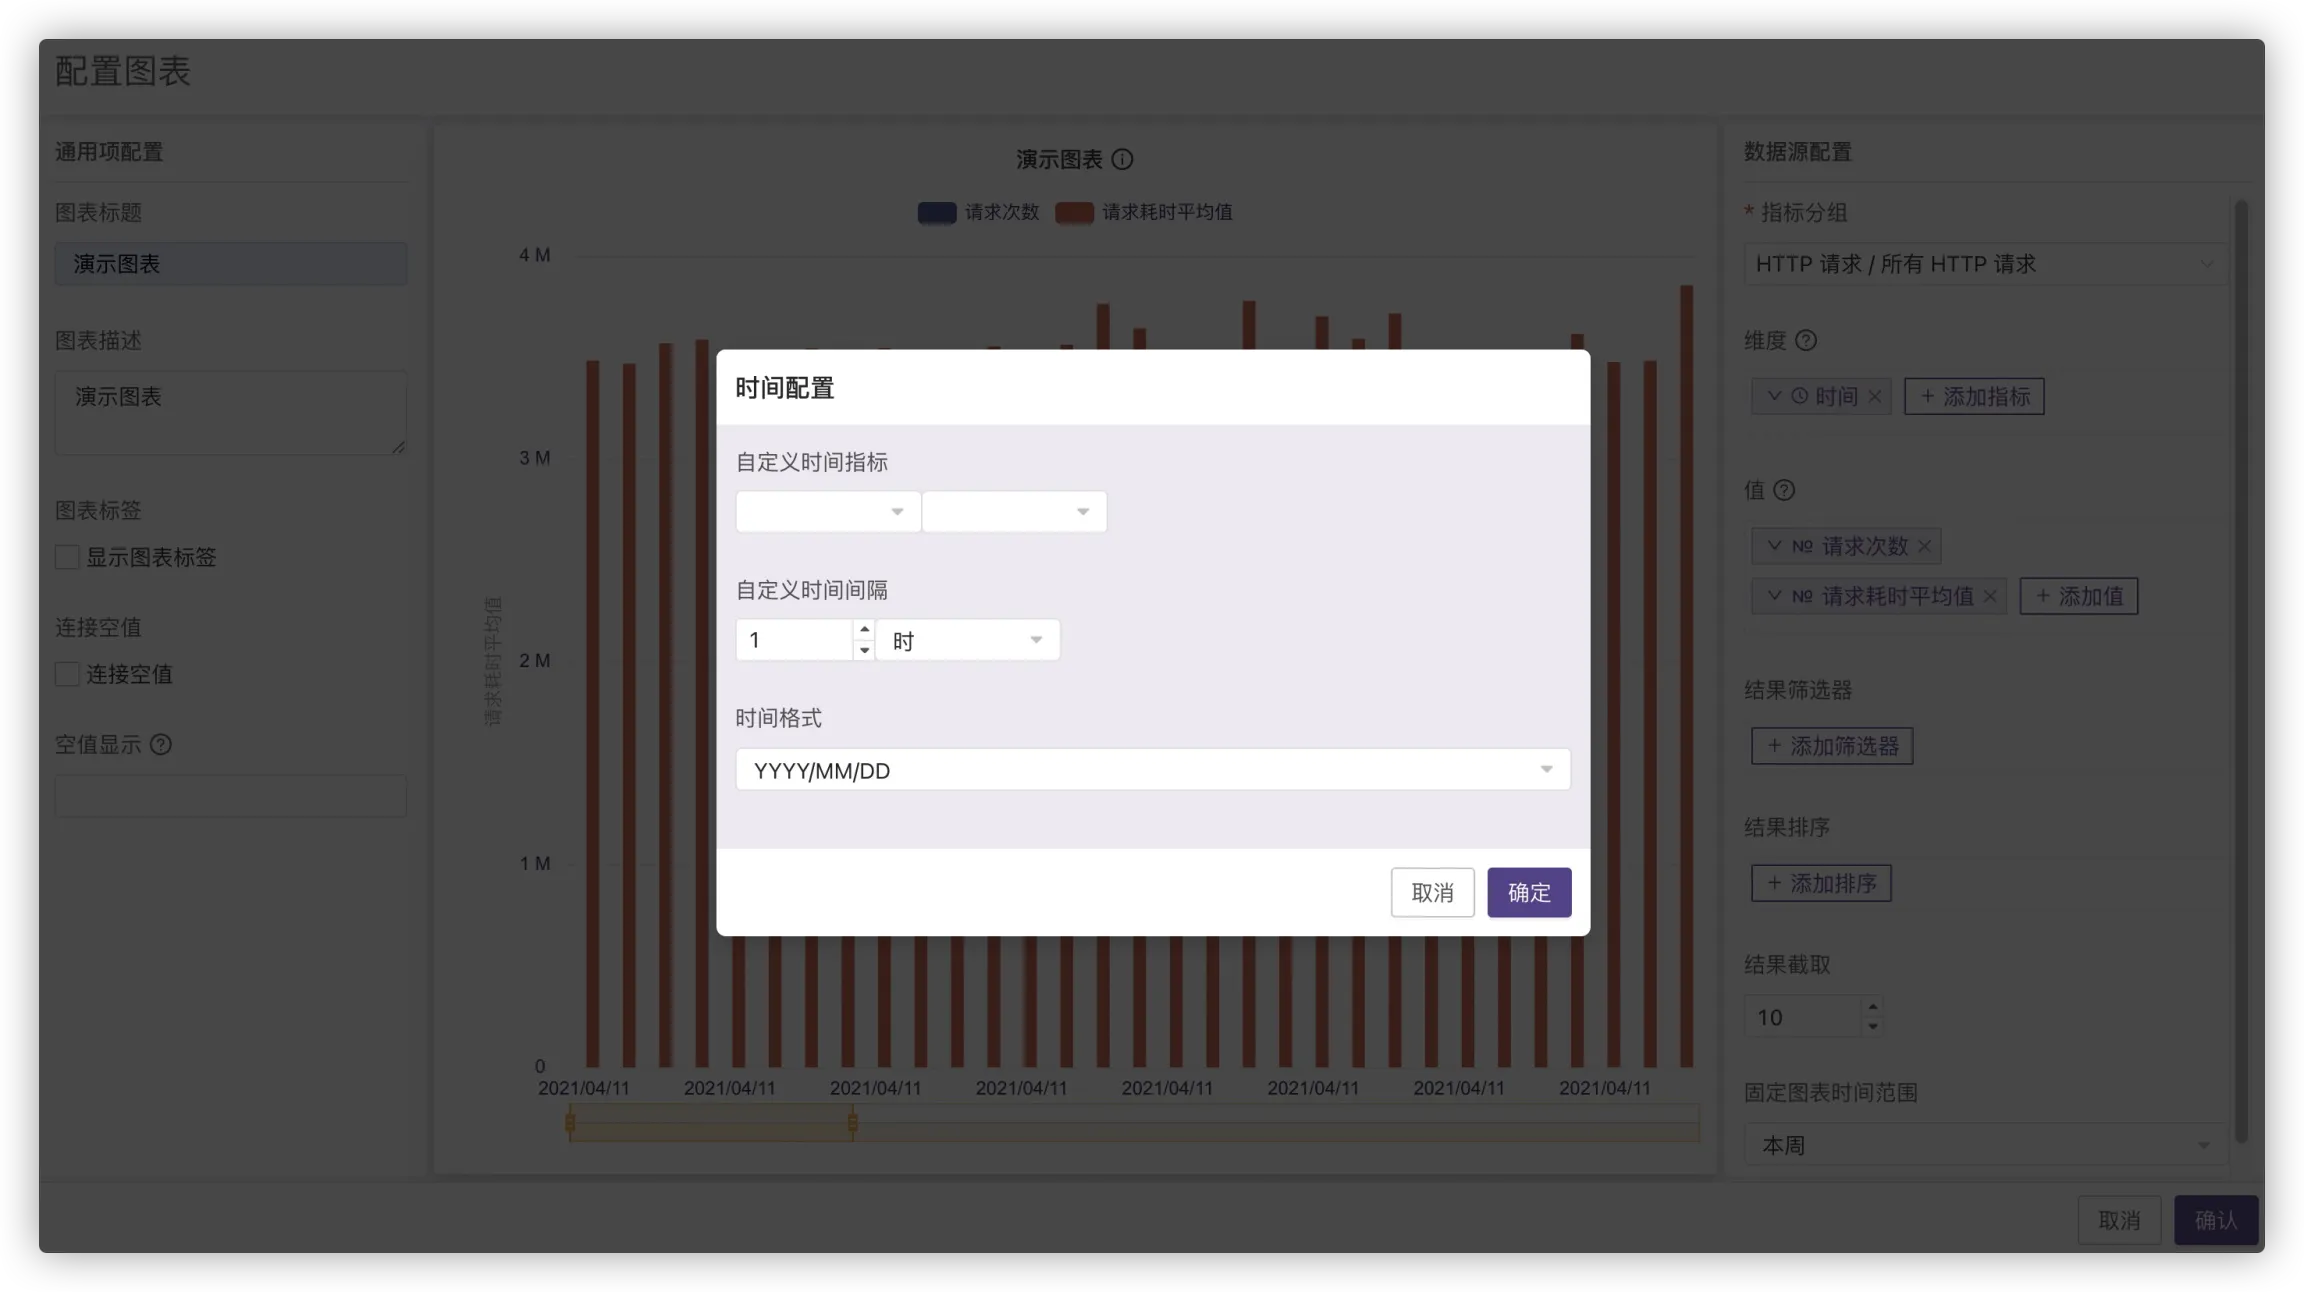Open first 自定义时间指标 dropdown
Viewport: 2304px width, 1292px height.
point(827,512)
